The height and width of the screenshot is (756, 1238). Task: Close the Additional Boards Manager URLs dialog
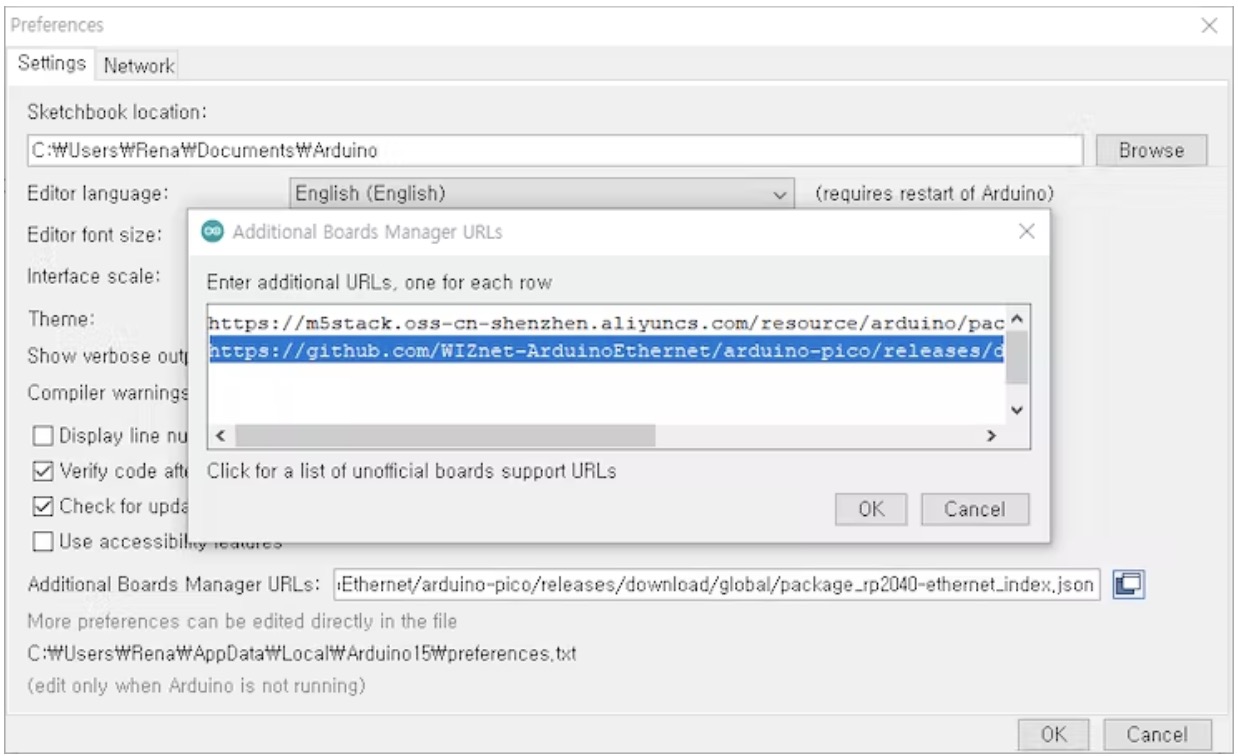[1025, 232]
